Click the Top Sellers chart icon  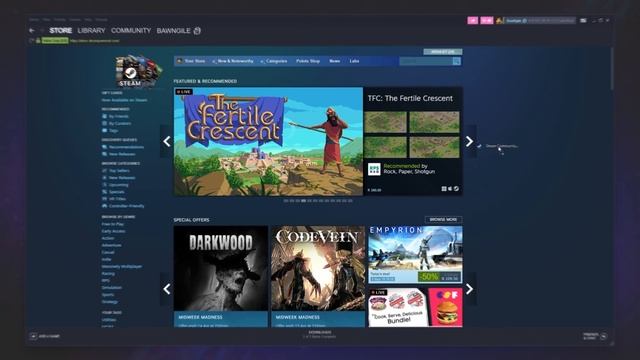[x=104, y=171]
